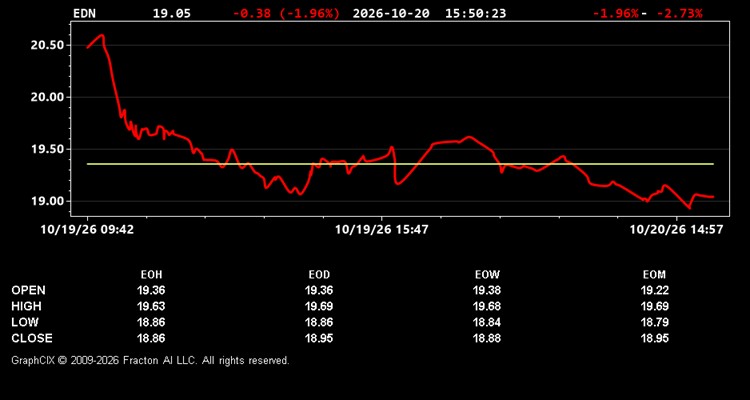Click the HIGH row label

point(26,306)
